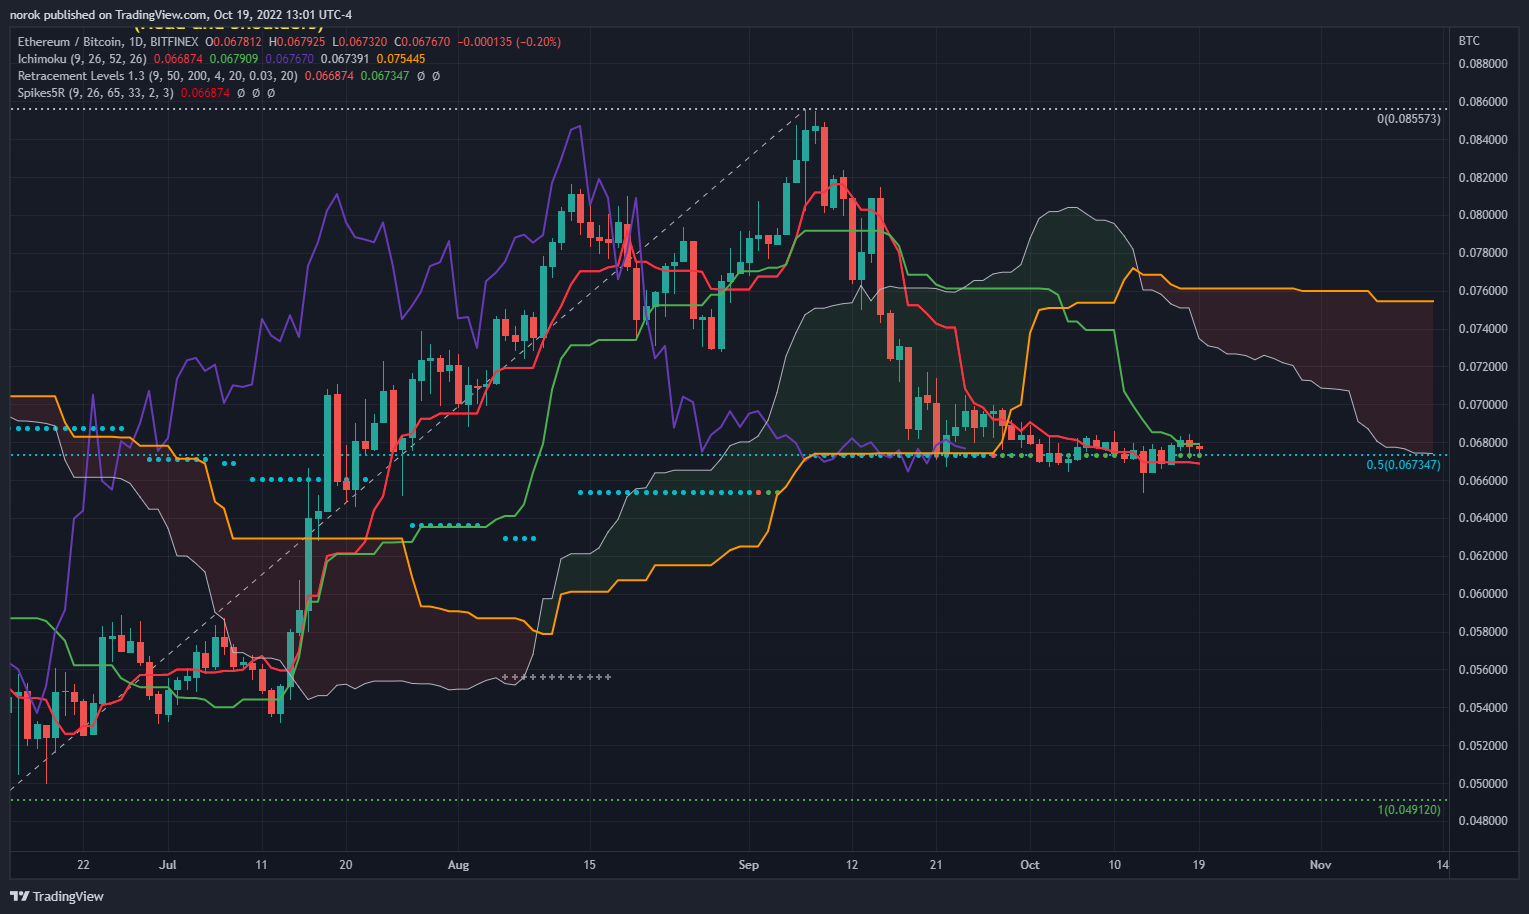
Task: Click price axis label 0.086000
Action: [x=1483, y=102]
